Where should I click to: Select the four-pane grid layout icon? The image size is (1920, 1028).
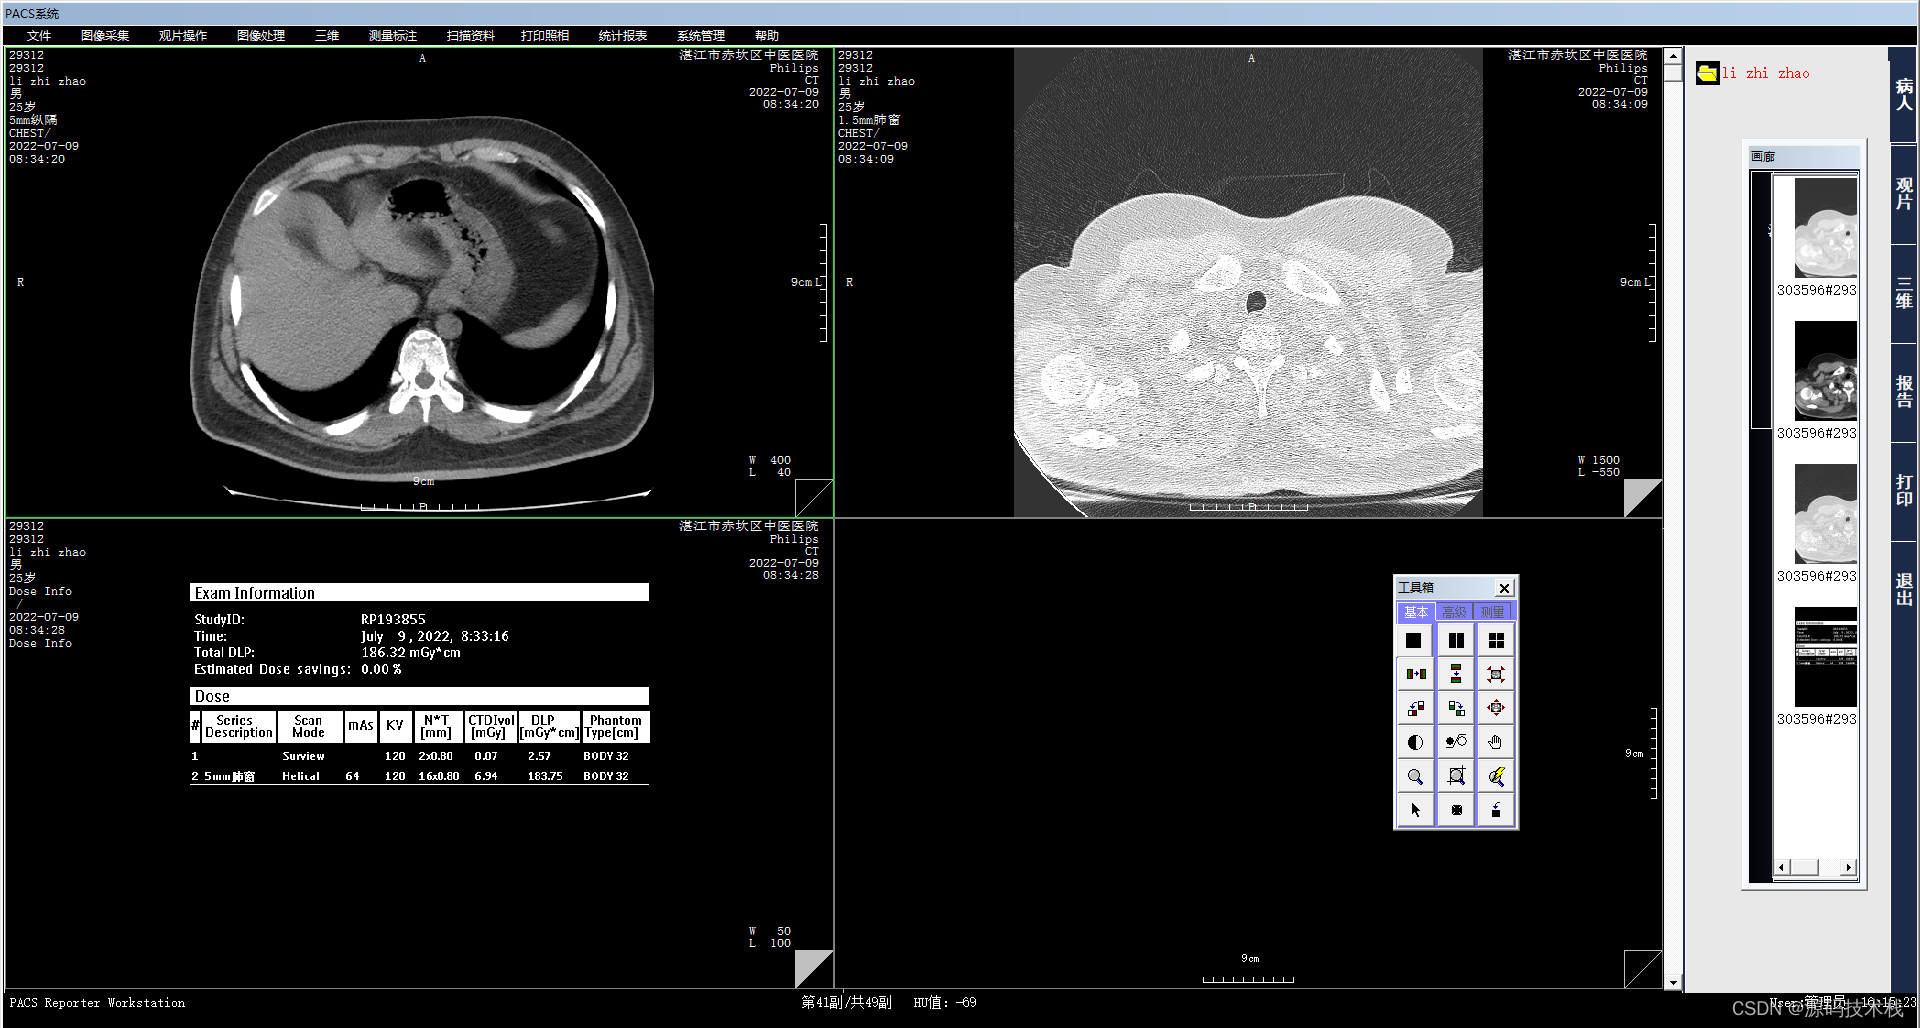coord(1496,640)
